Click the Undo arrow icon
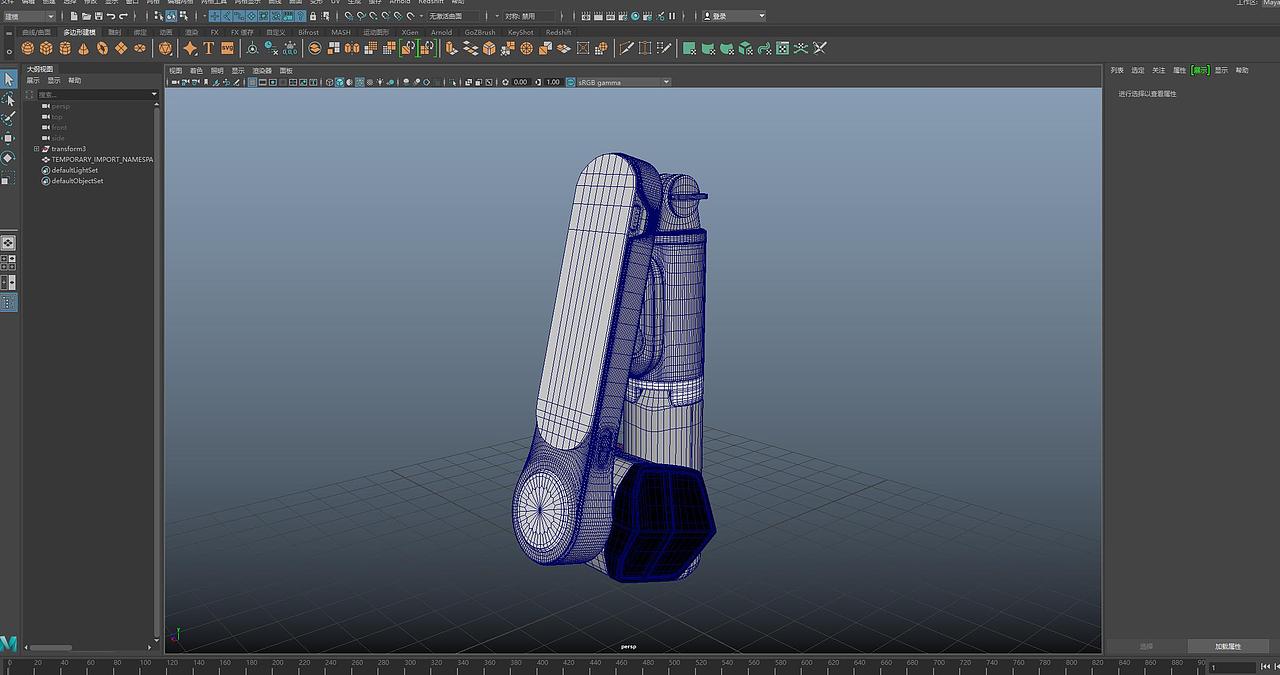Viewport: 1280px width, 675px height. (x=111, y=16)
